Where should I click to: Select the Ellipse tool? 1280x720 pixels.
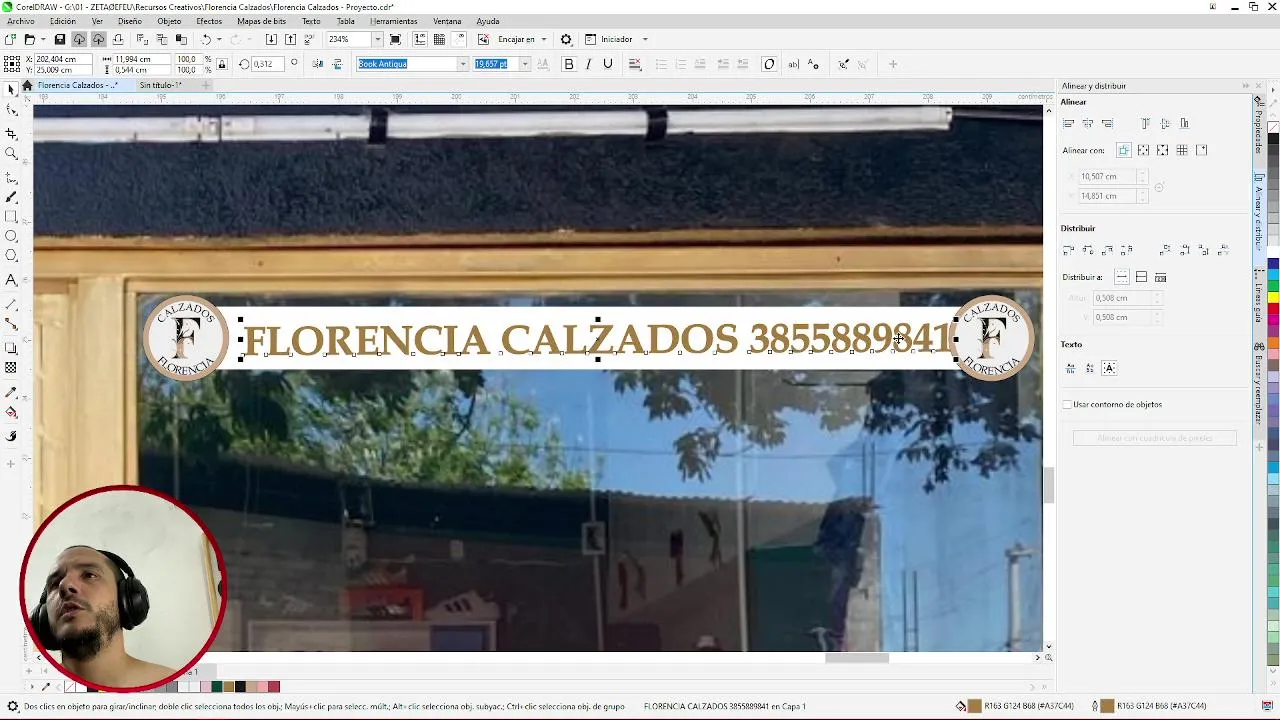pyautogui.click(x=11, y=236)
